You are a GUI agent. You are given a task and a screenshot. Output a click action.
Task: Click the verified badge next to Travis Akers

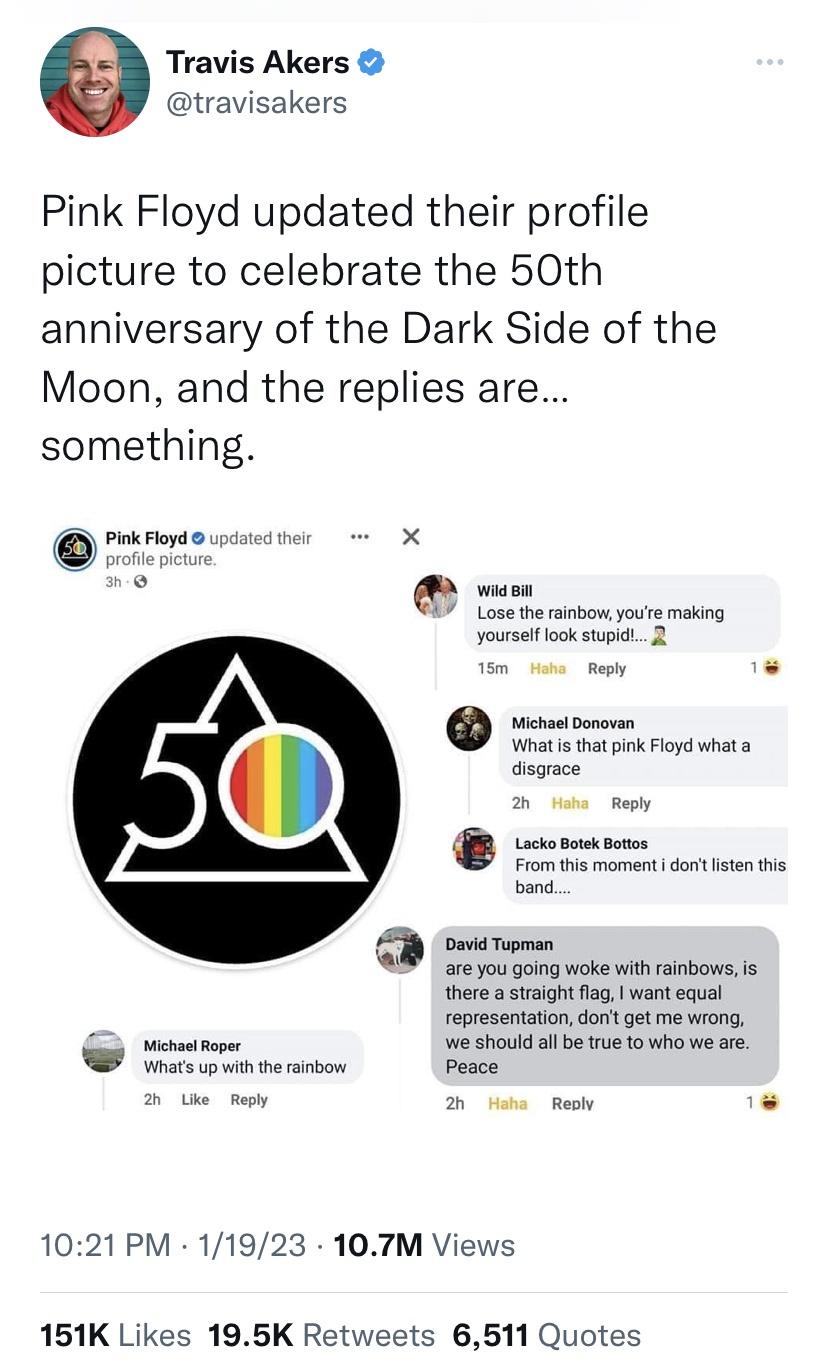point(371,63)
